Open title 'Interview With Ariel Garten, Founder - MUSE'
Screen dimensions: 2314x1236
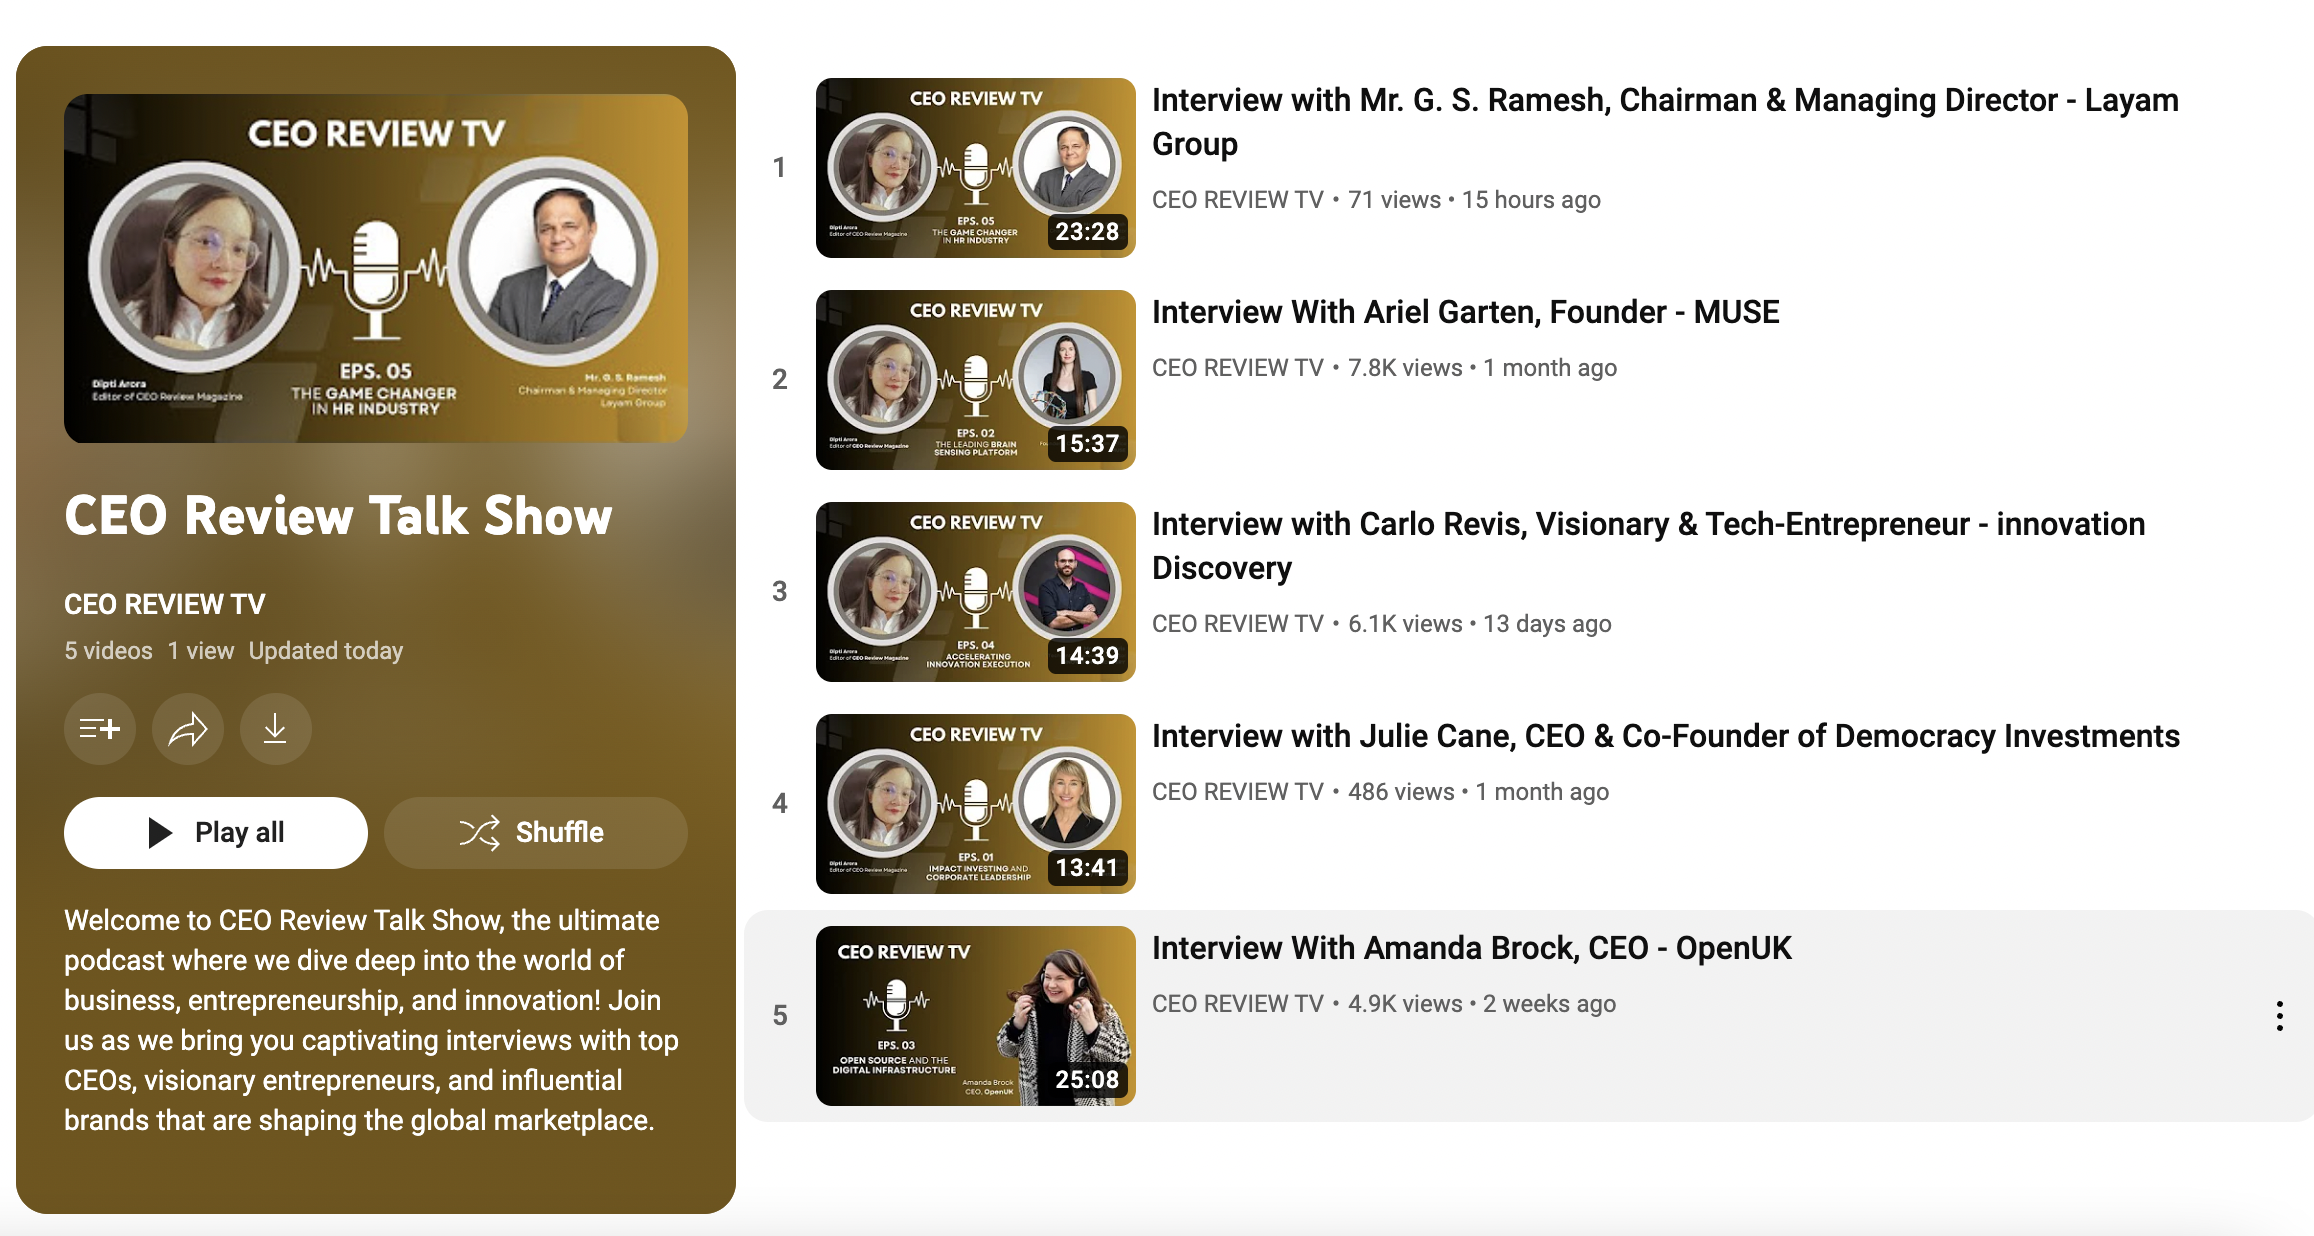[1466, 312]
